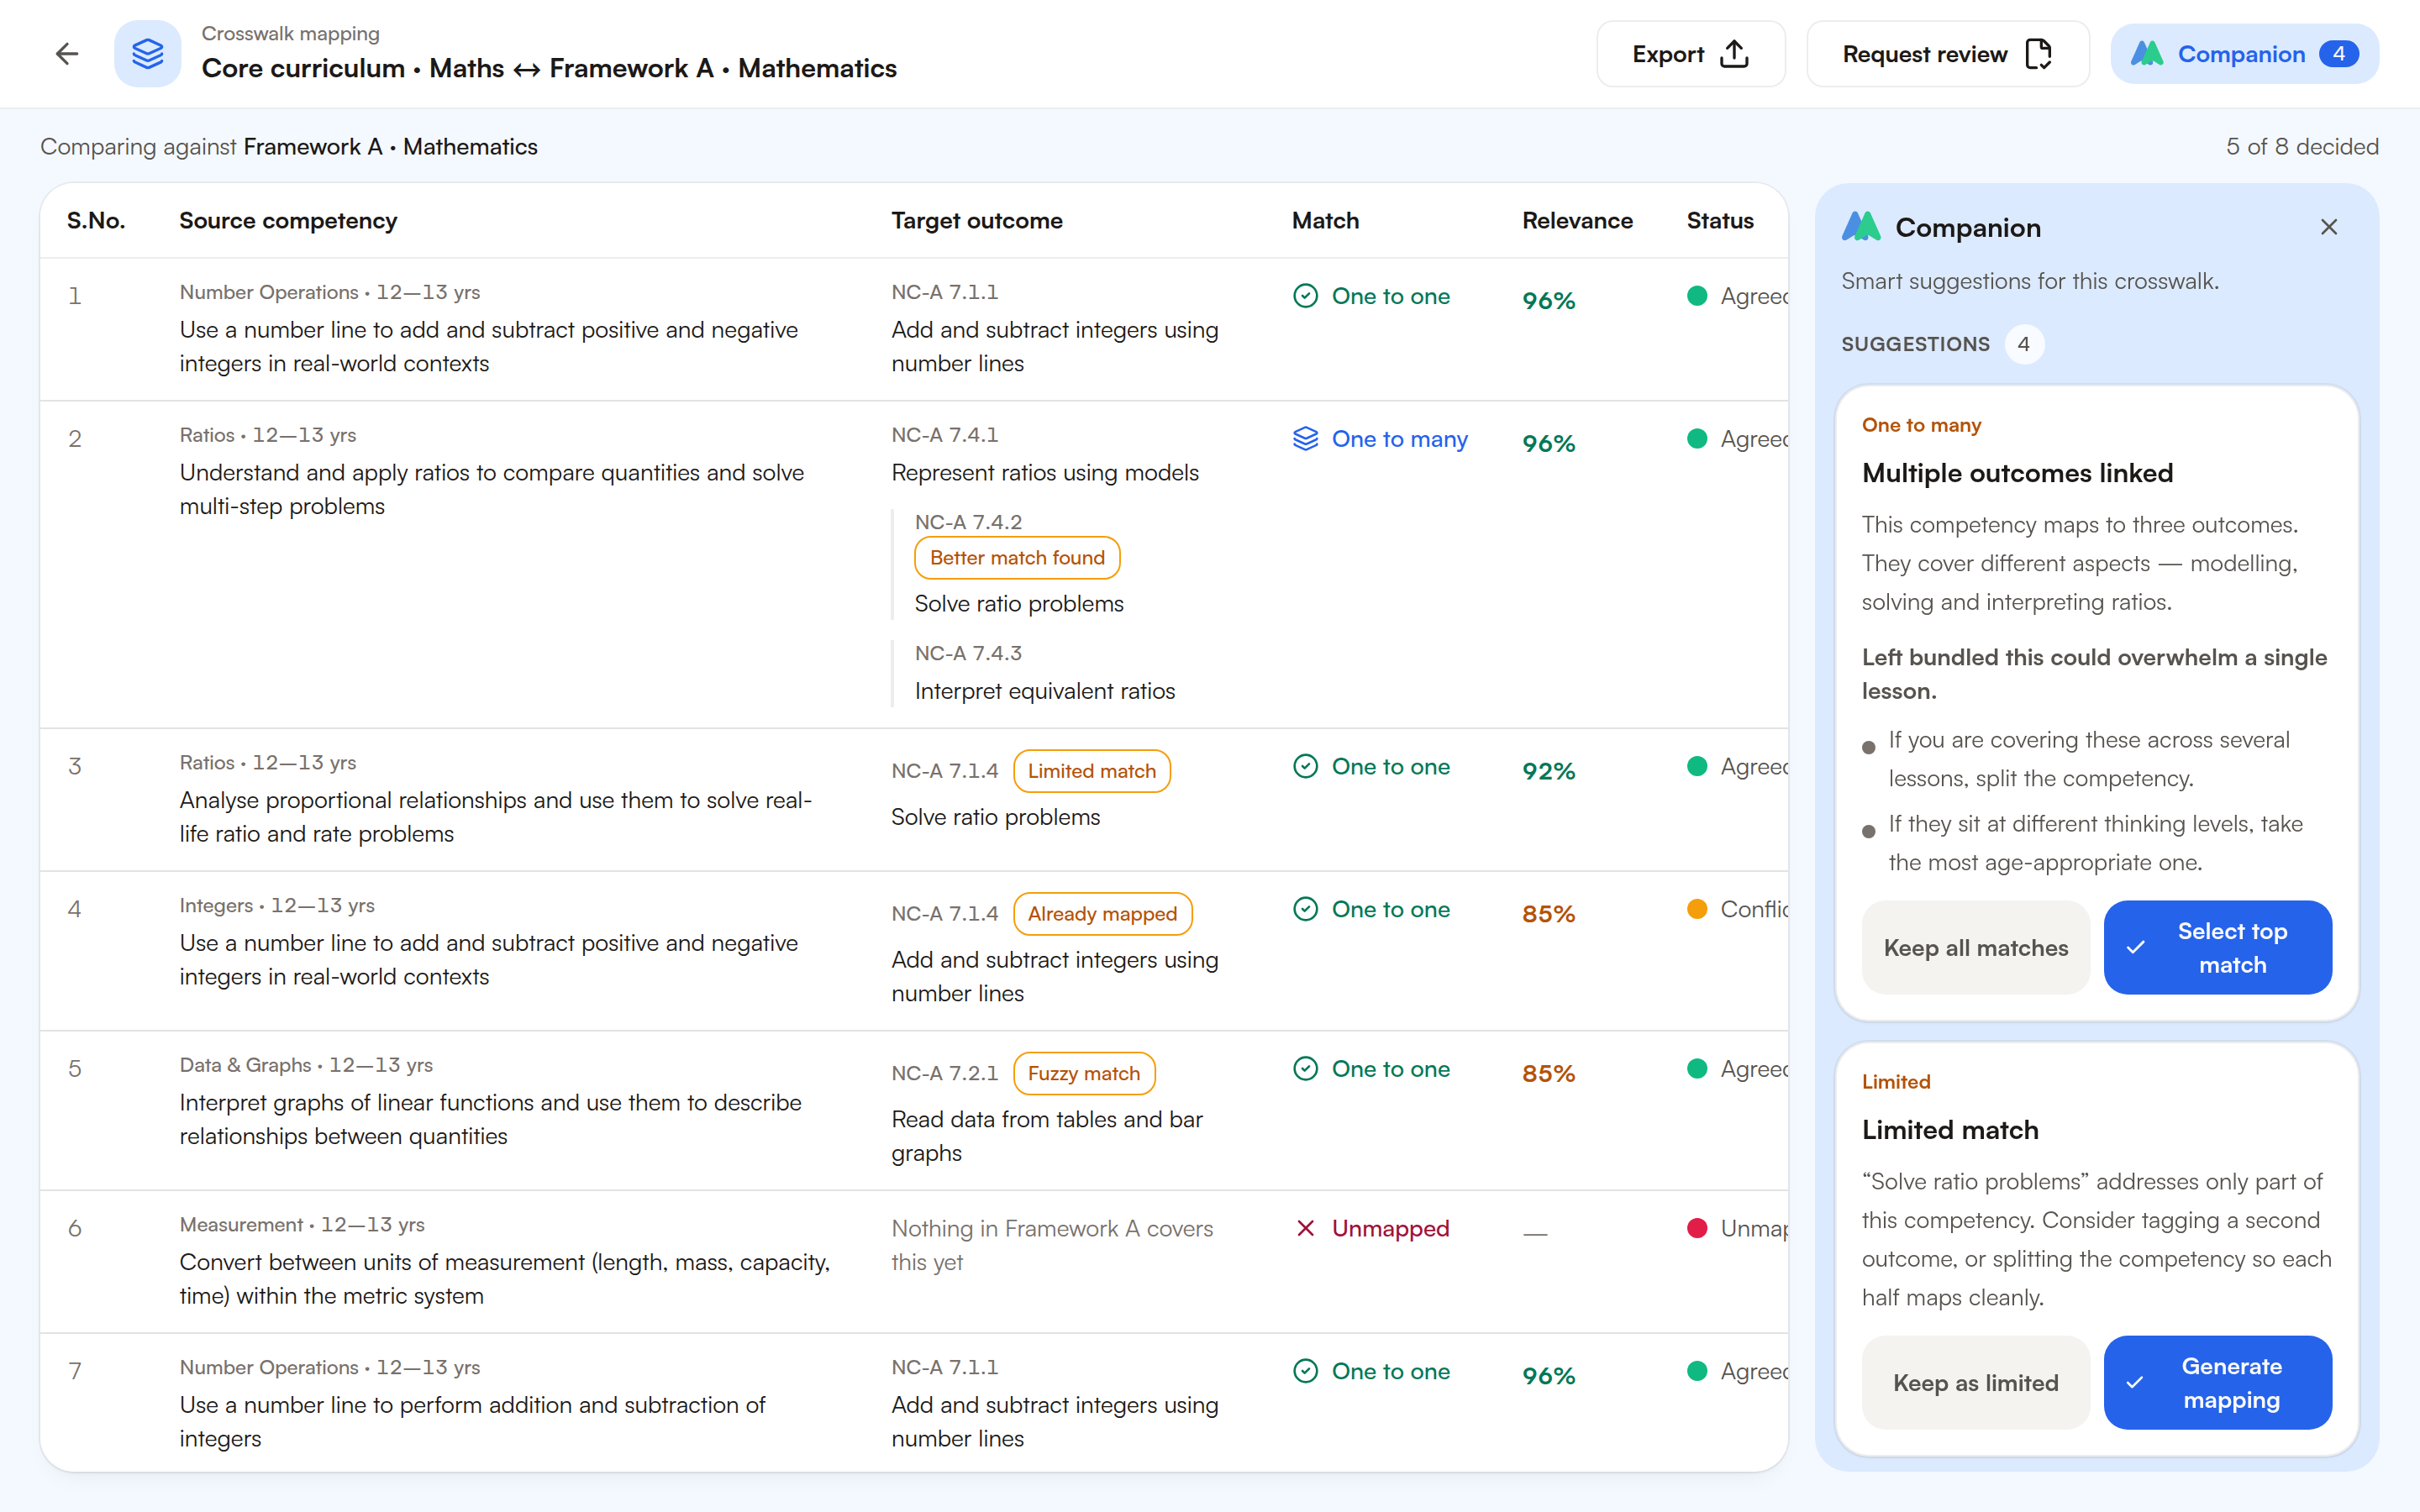2420x1512 pixels.
Task: Click the Source competency column header
Action: (x=288, y=221)
